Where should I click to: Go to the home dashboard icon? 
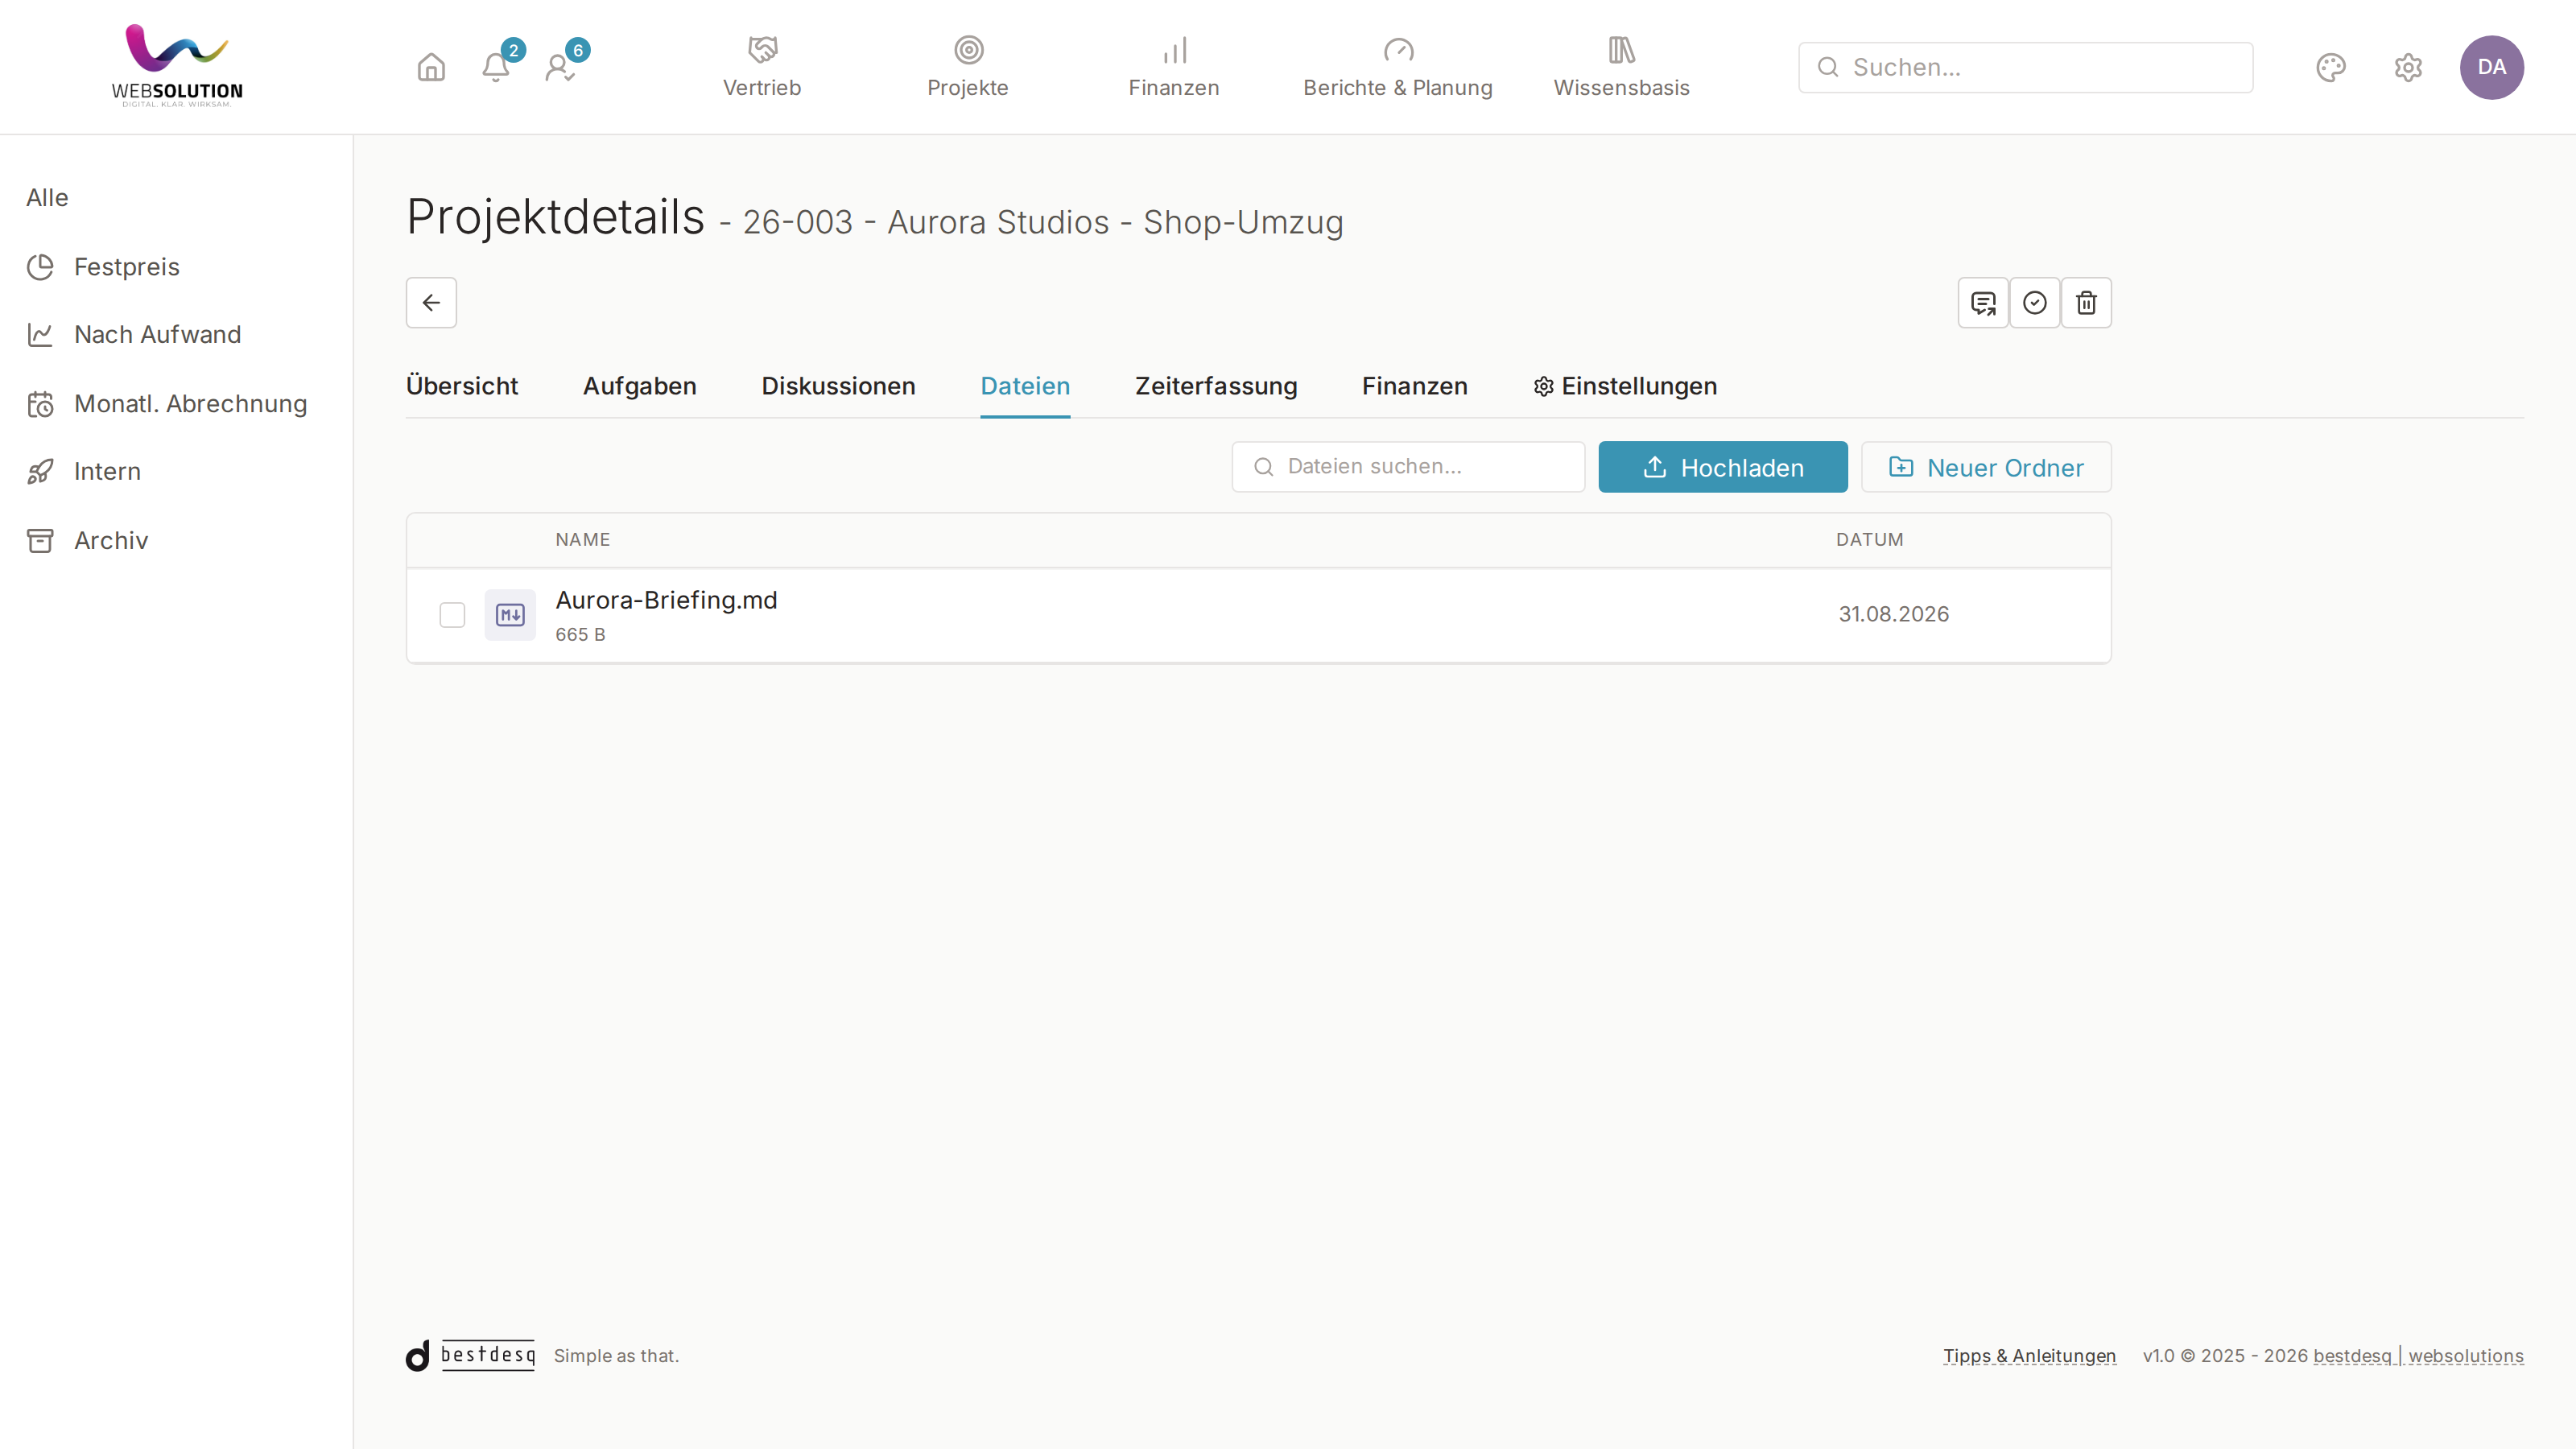[431, 67]
